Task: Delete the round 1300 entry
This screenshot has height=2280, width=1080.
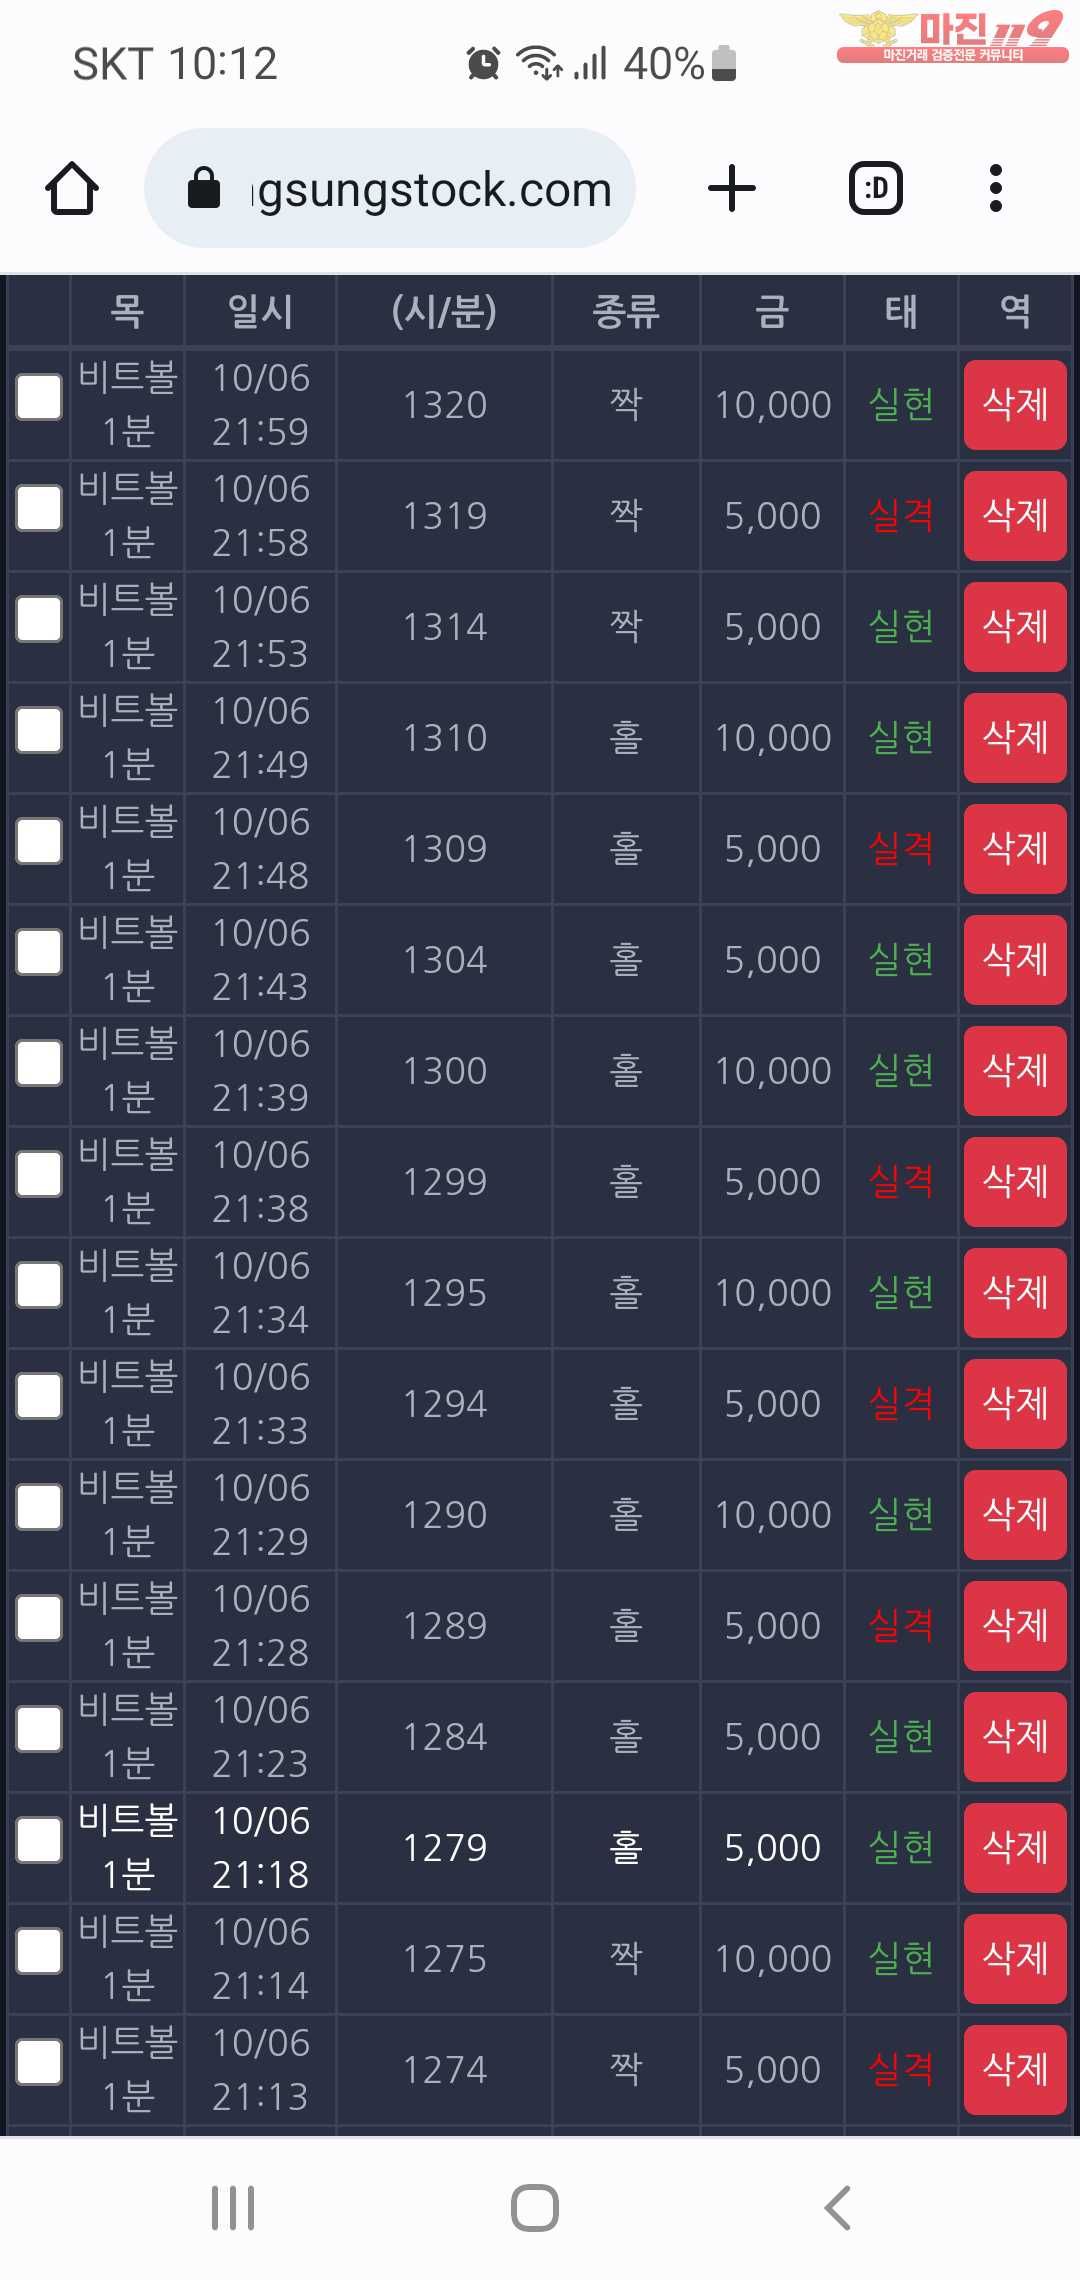Action: [1015, 1070]
